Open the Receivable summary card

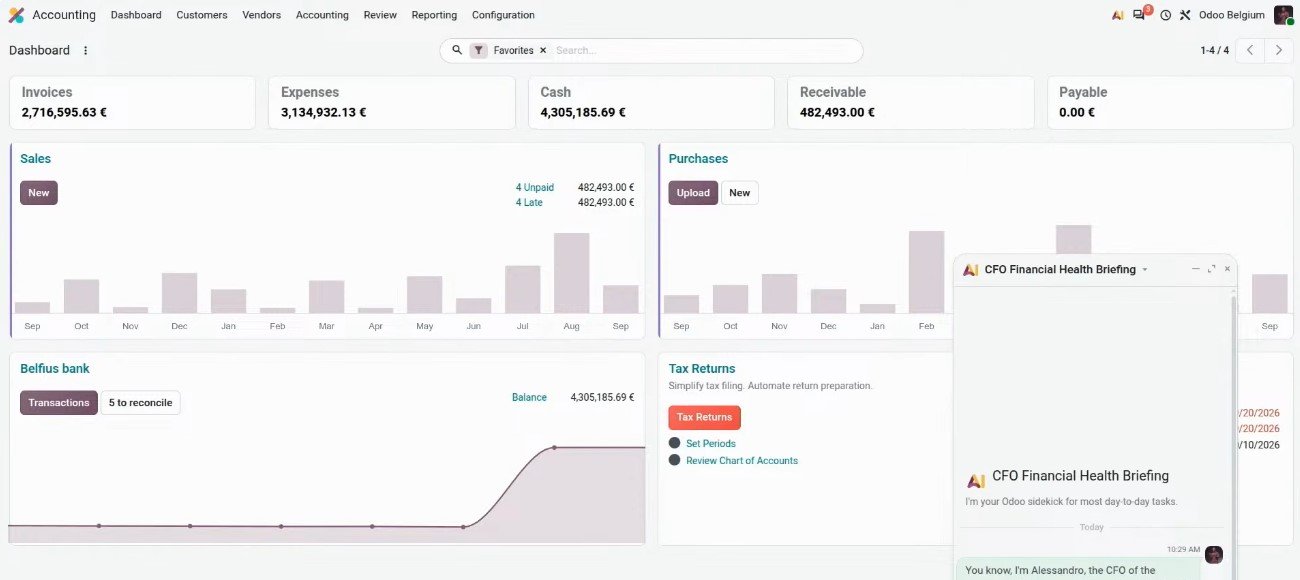pos(910,102)
